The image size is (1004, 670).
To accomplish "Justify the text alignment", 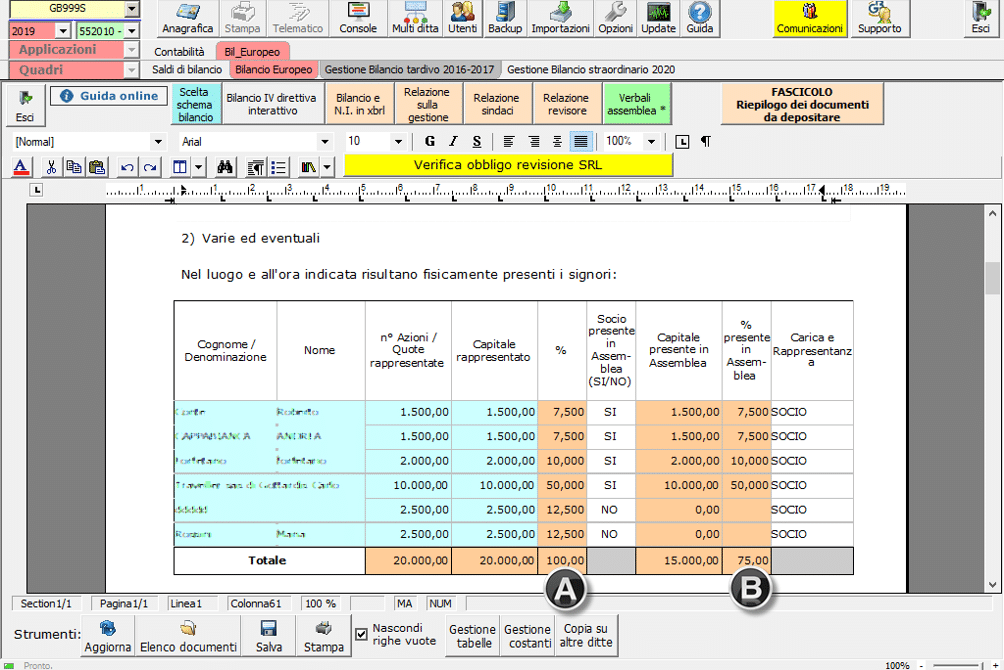I will (581, 142).
